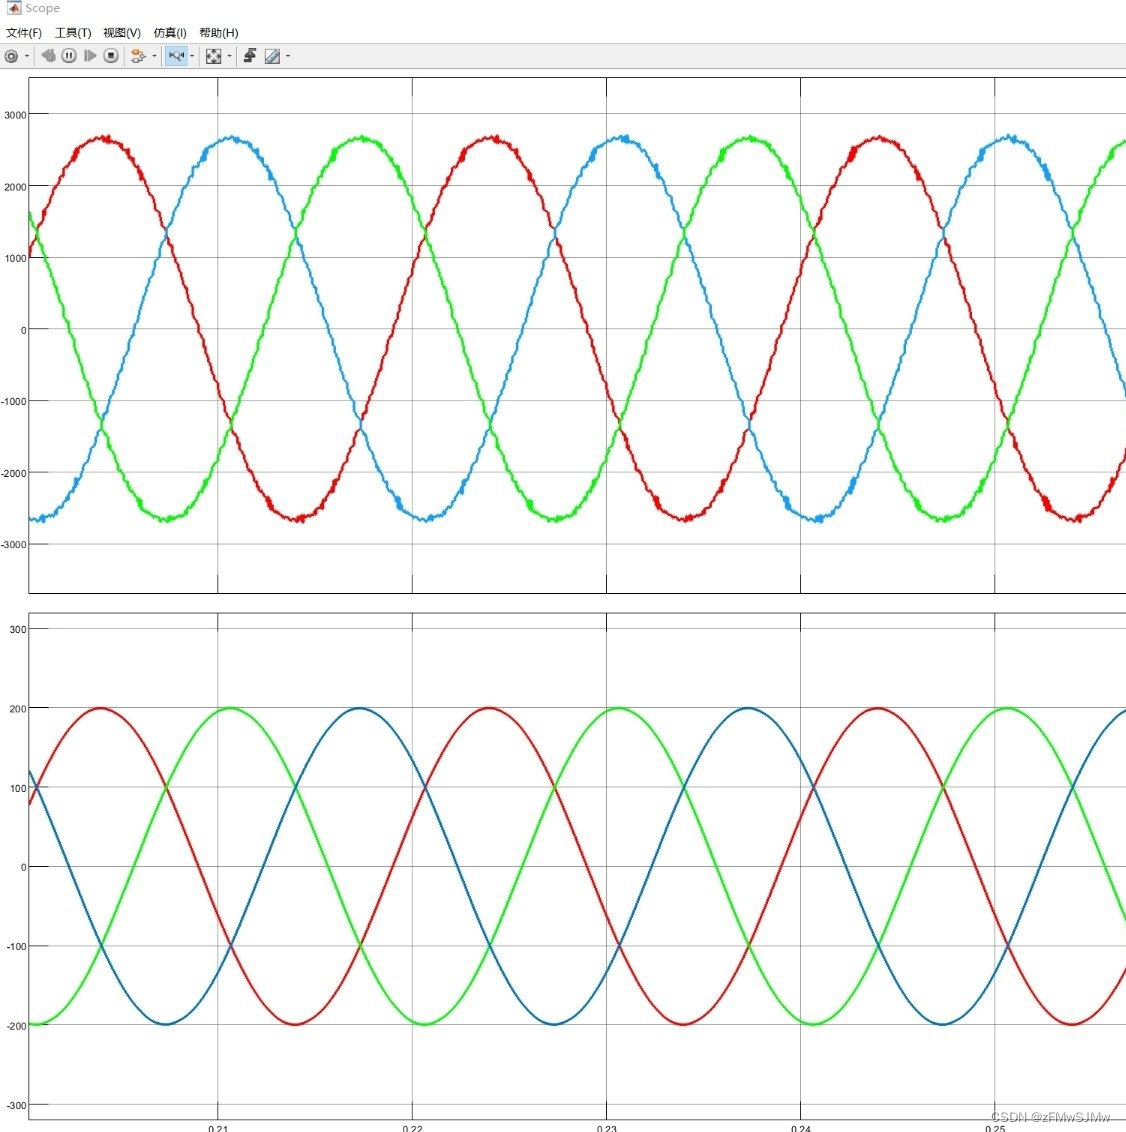Open the scope configuration properties gear
Viewport: 1126px width, 1132px height.
tap(12, 56)
